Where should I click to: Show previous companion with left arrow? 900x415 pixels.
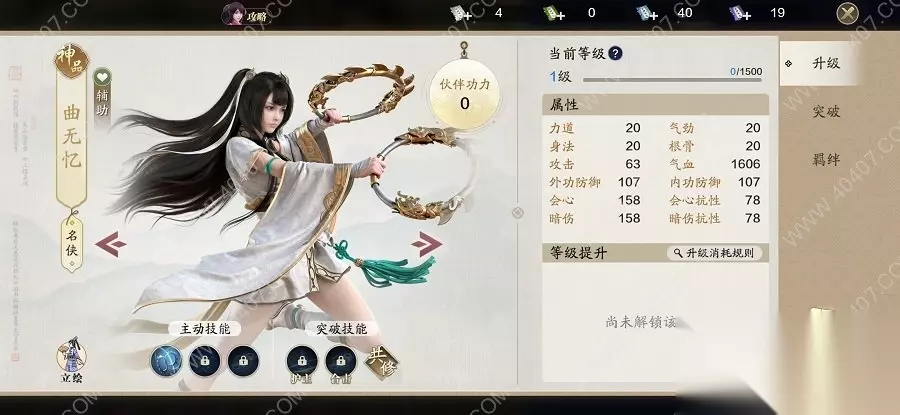111,244
